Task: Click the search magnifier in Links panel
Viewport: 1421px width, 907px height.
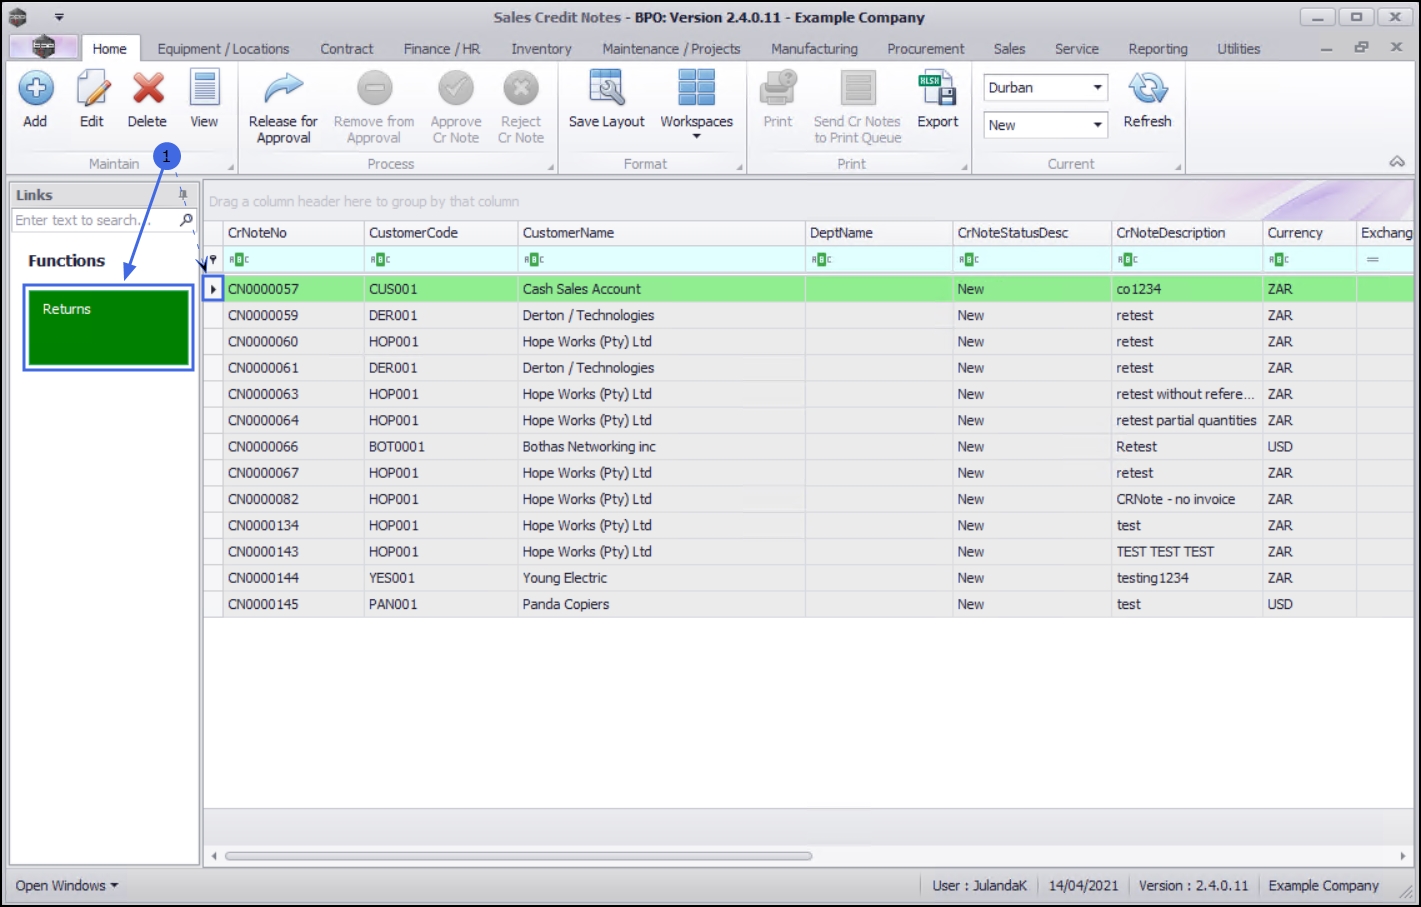Action: pyautogui.click(x=186, y=220)
